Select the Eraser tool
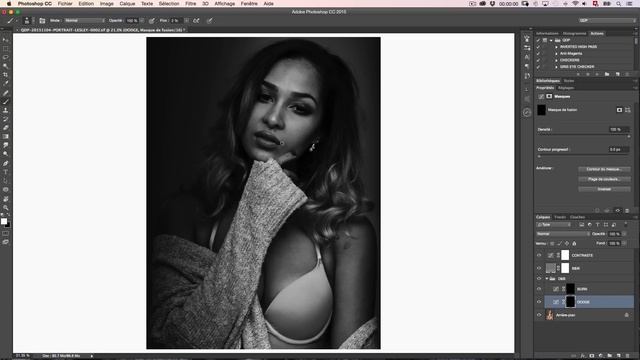Viewport: 640px width, 360px height. click(x=5, y=128)
